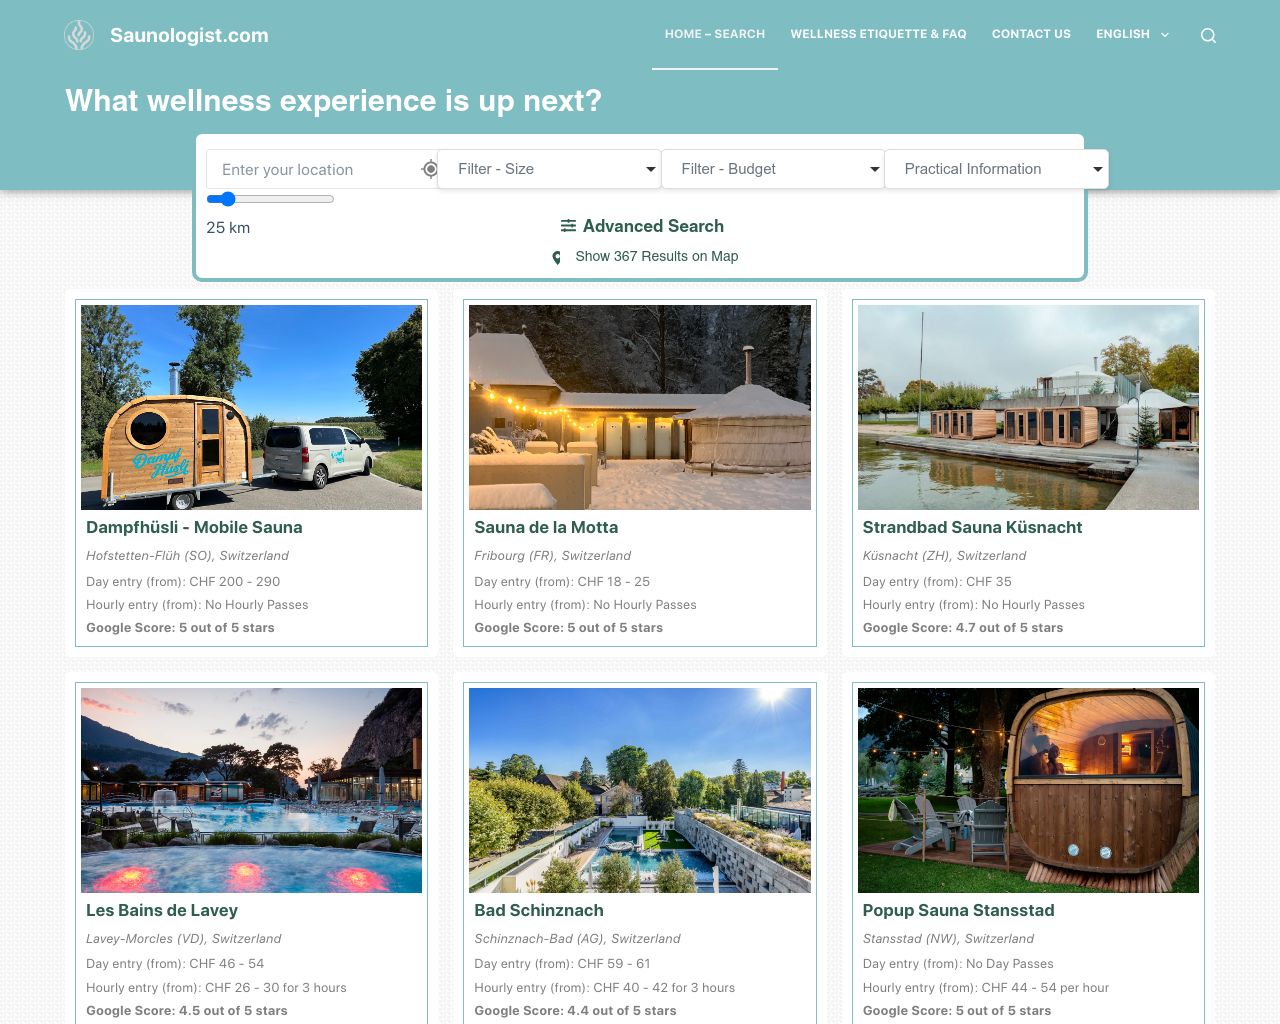This screenshot has width=1280, height=1024.
Task: Click Les Bains de Lavey title
Action: 162,910
